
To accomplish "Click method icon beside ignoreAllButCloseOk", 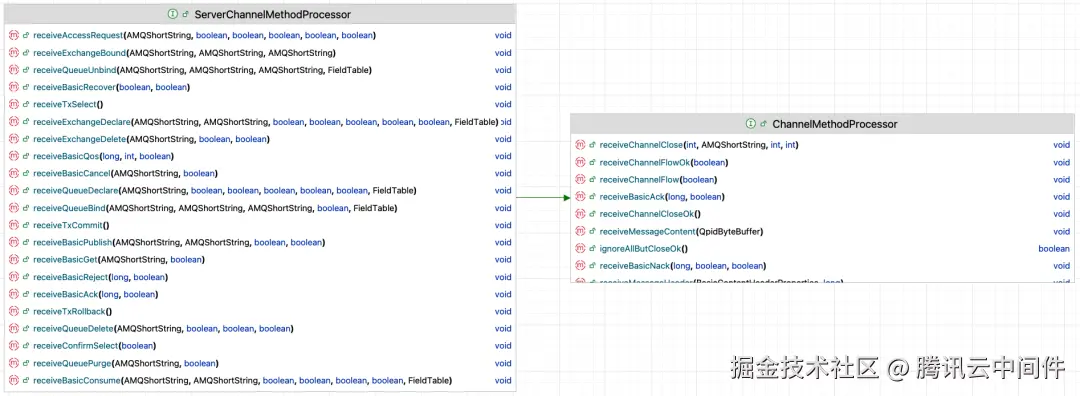I will pos(580,248).
